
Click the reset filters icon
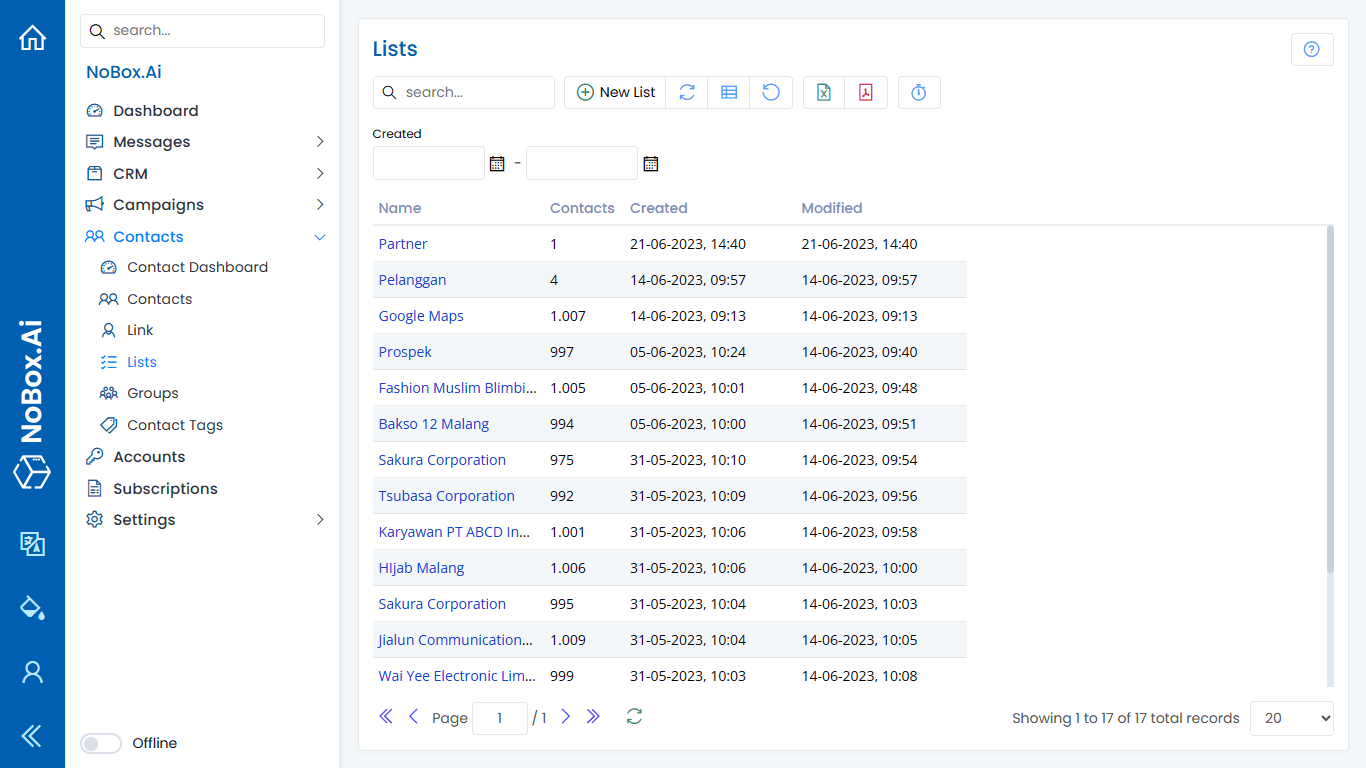771,92
